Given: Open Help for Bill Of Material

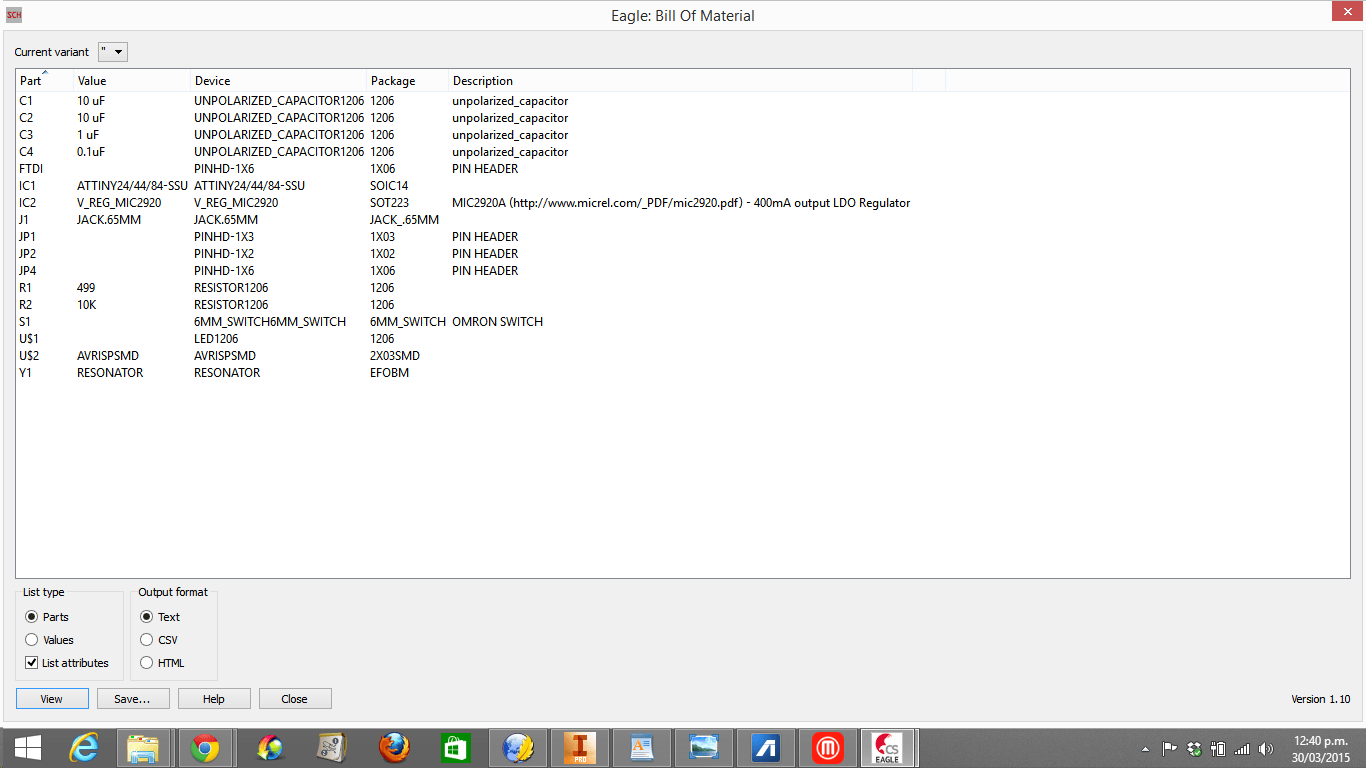Looking at the screenshot, I should pos(214,699).
